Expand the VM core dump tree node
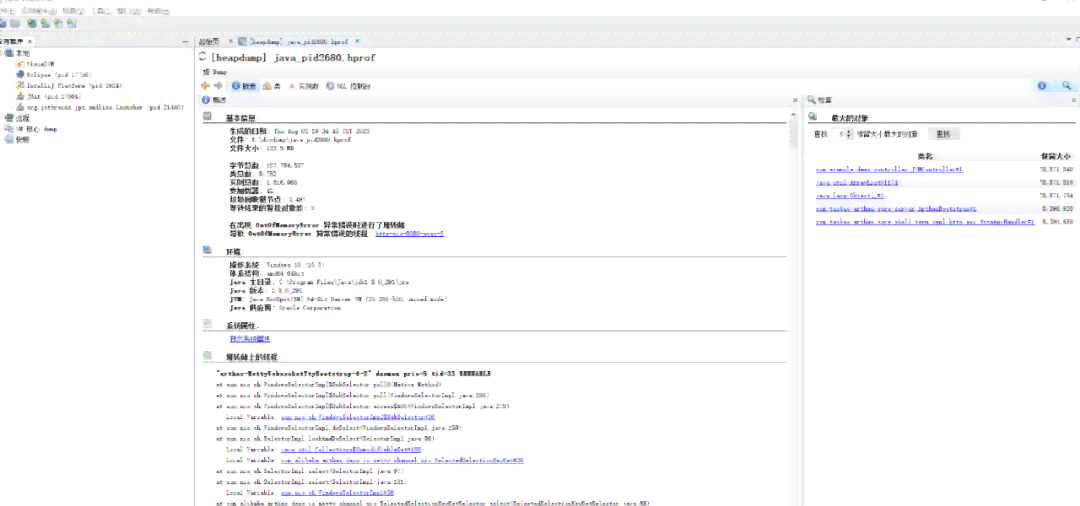Screen dimensions: 1080x506 3,129
